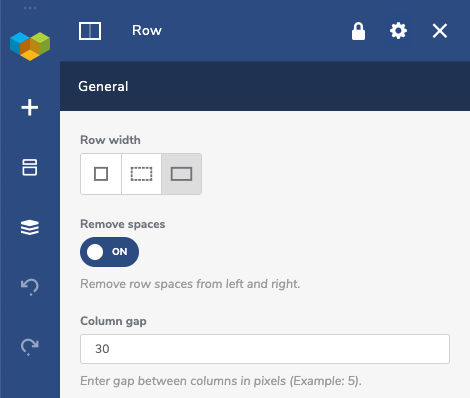Image resolution: width=470 pixels, height=398 pixels.
Task: Click the Row columns icon in header
Action: 90,31
